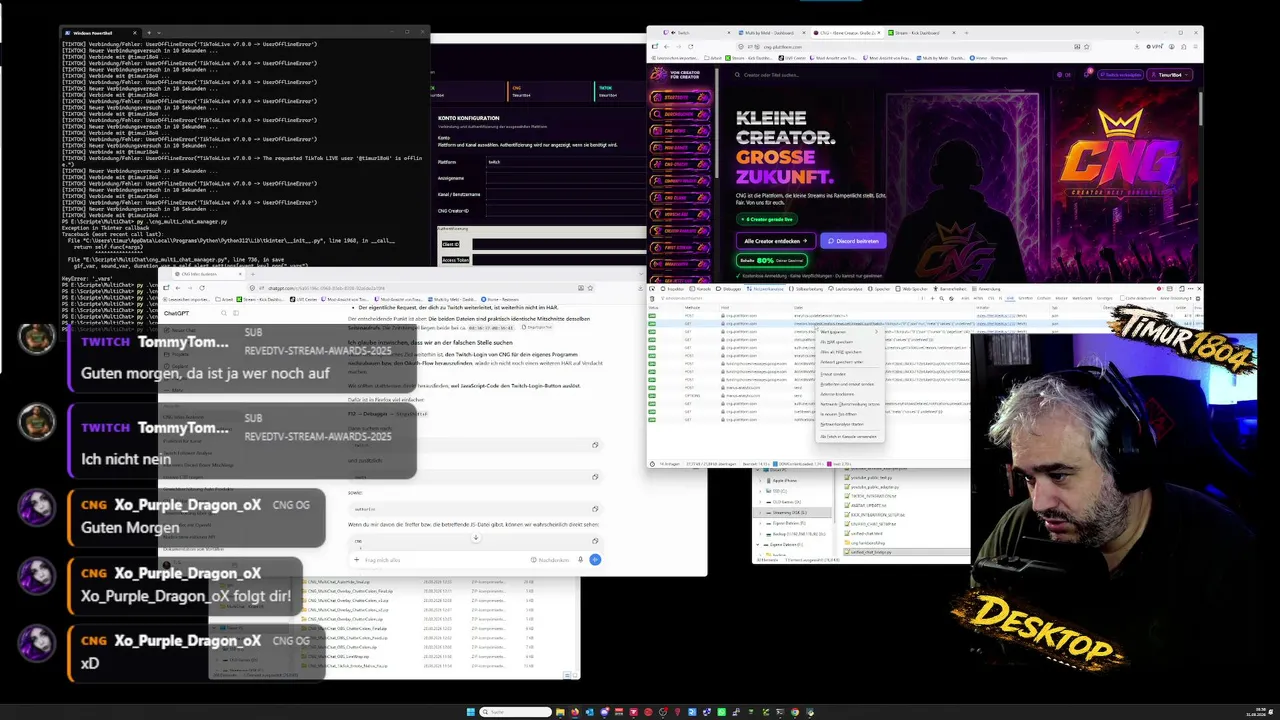
Task: Toggle the XHR network filter
Action: [1010, 298]
